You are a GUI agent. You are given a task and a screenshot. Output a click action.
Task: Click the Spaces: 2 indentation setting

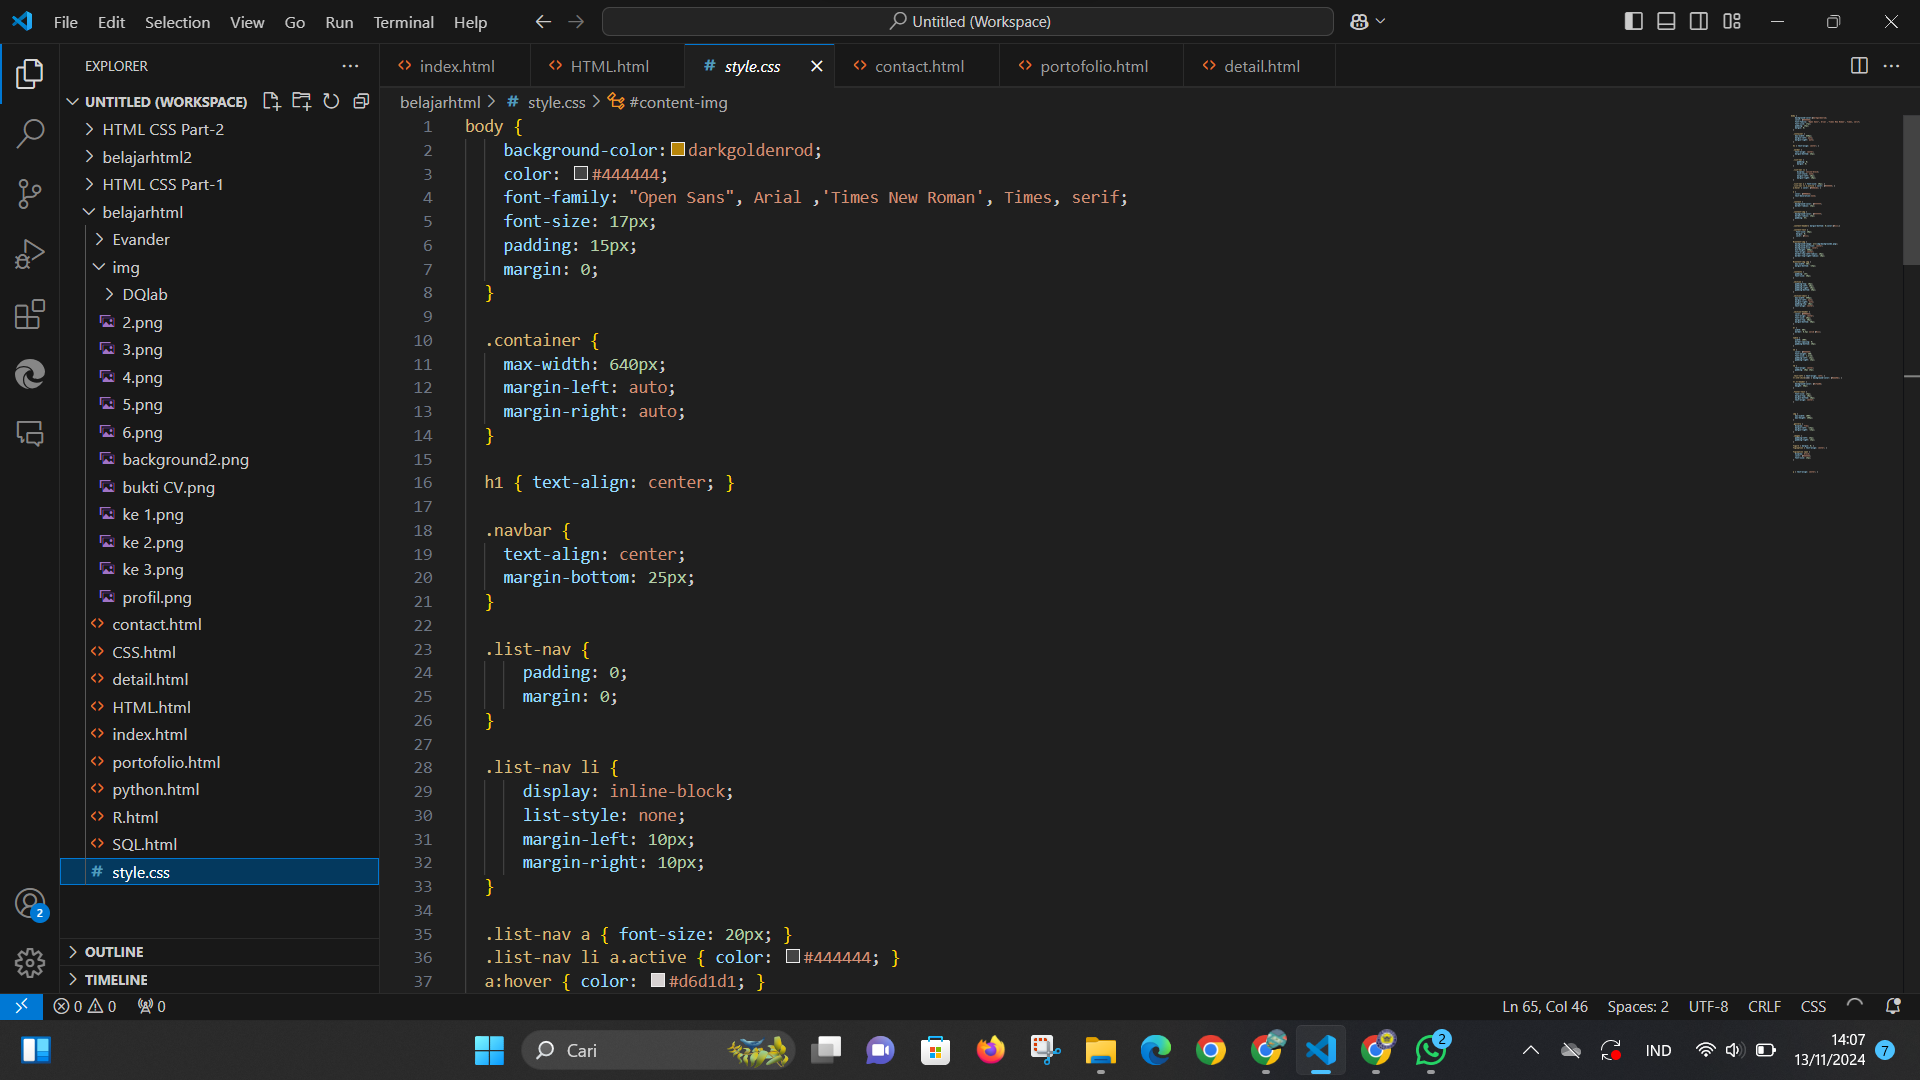(1637, 1007)
